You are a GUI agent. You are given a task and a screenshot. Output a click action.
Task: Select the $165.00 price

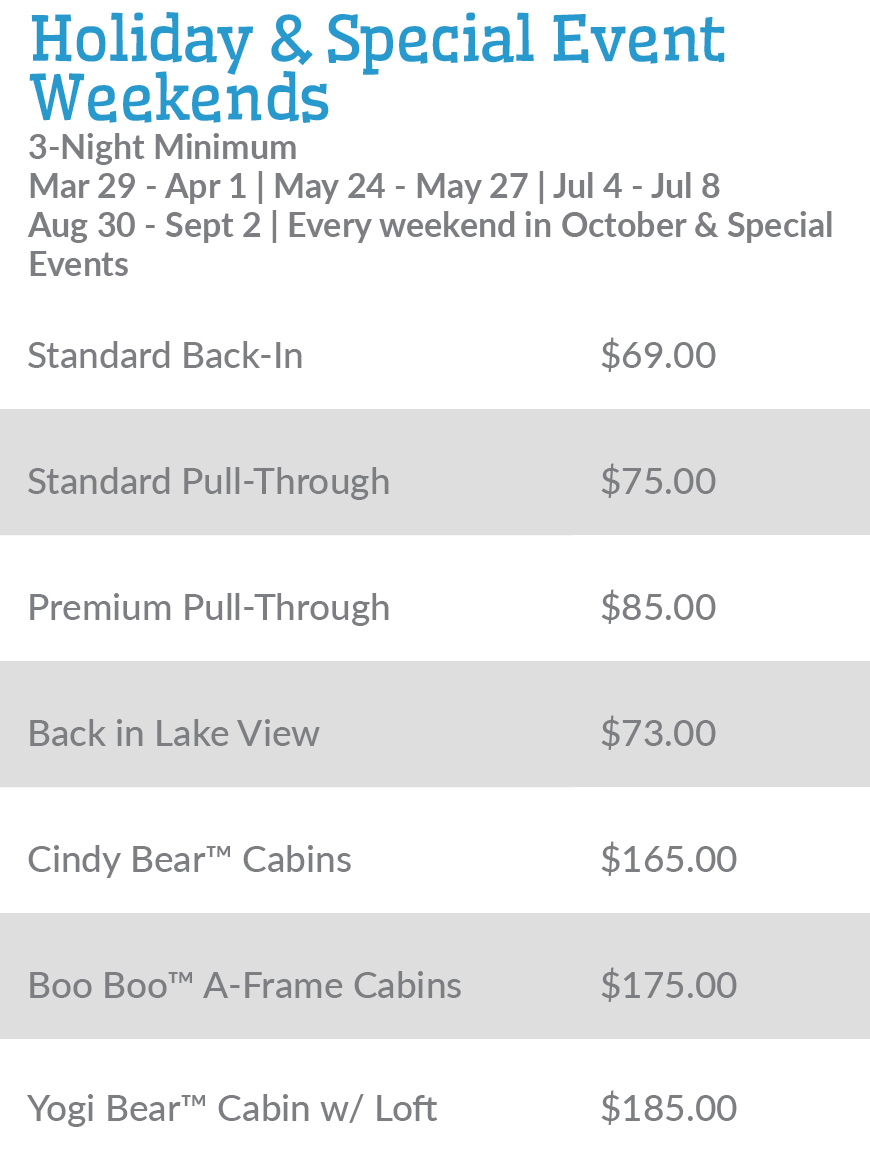(x=668, y=860)
